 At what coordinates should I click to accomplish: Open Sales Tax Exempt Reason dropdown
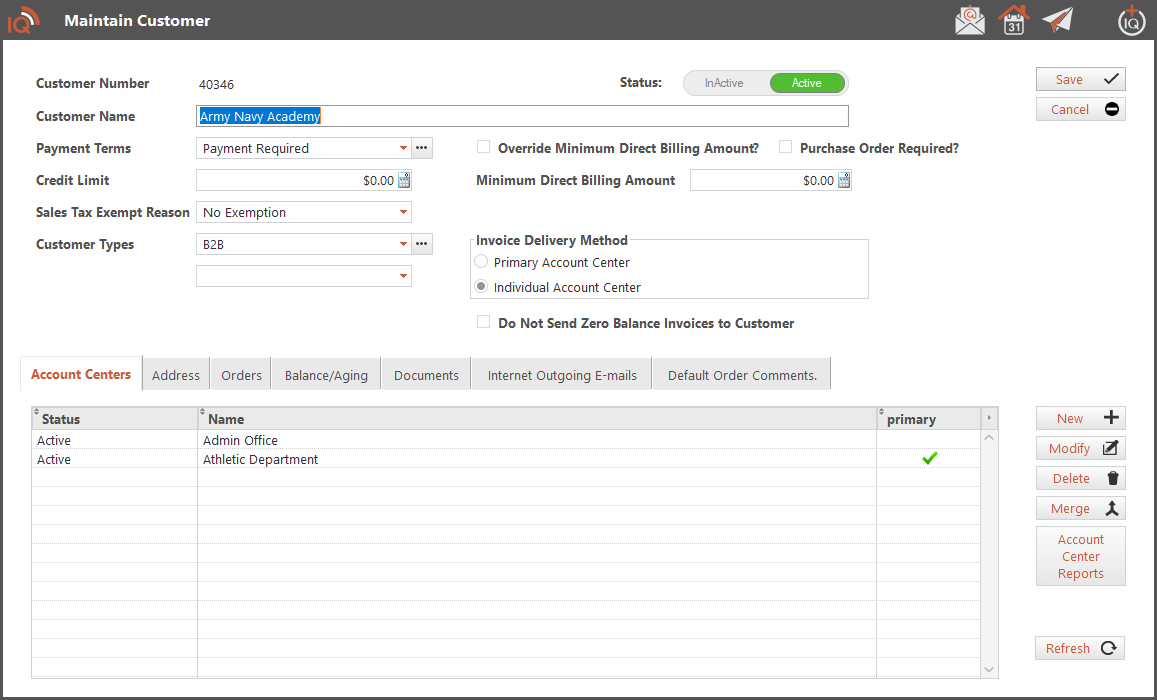coord(403,213)
